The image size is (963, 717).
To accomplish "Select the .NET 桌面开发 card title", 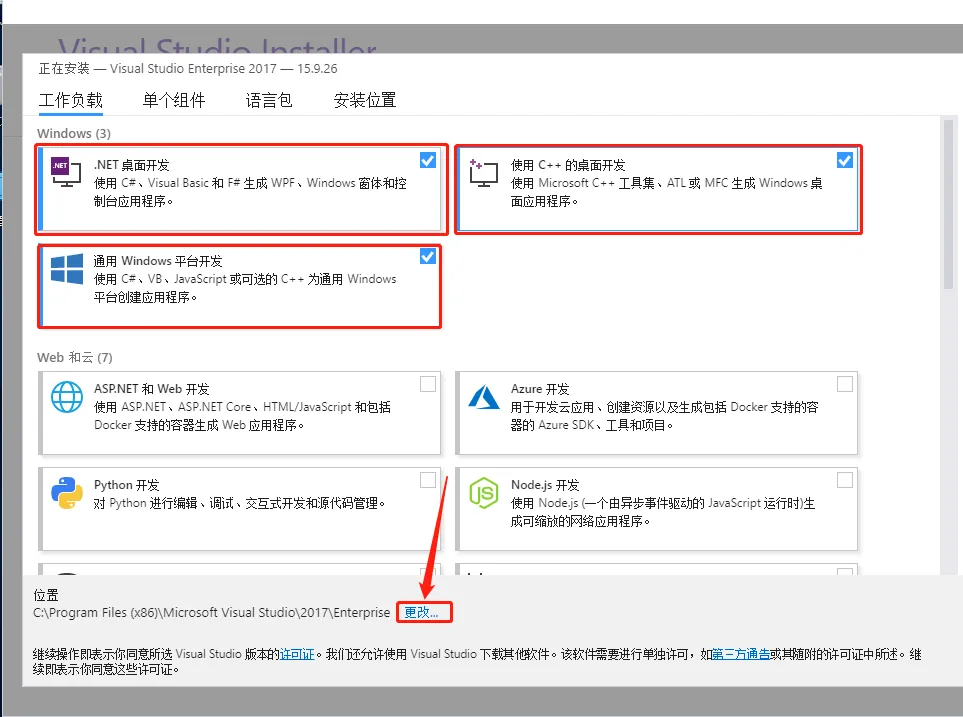I will click(x=131, y=165).
